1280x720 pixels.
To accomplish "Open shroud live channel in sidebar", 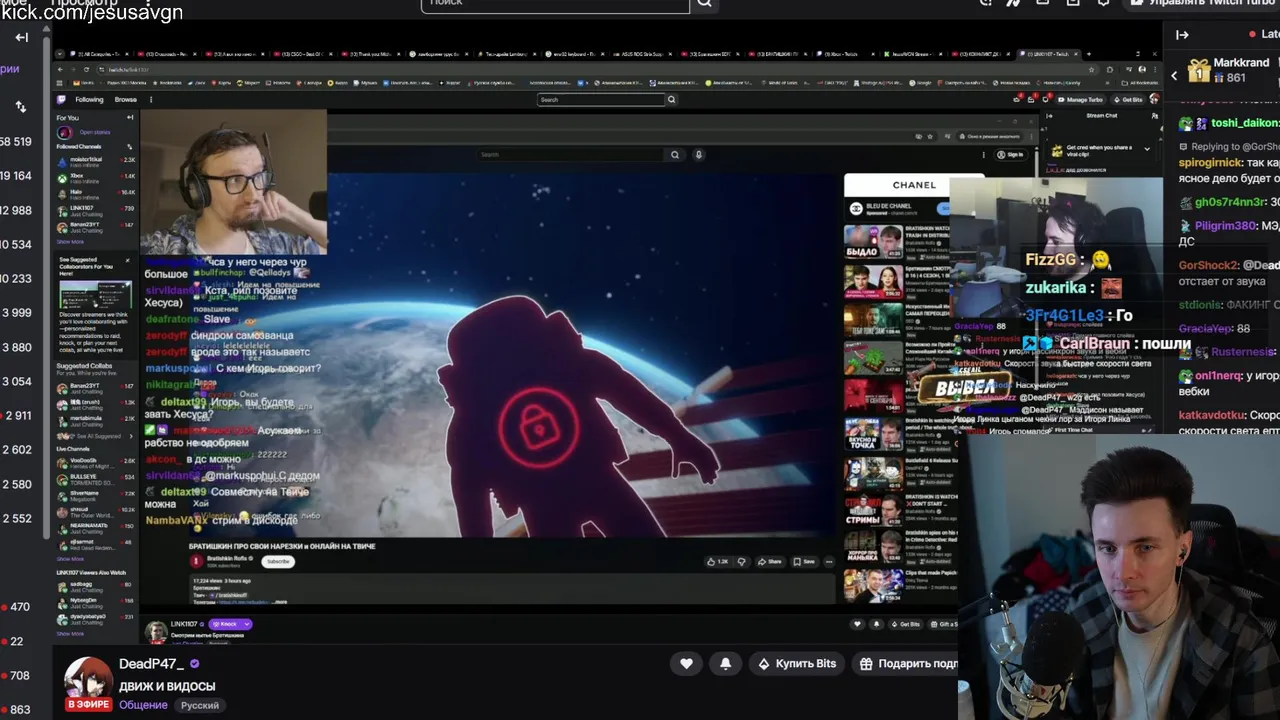I will 95,510.
